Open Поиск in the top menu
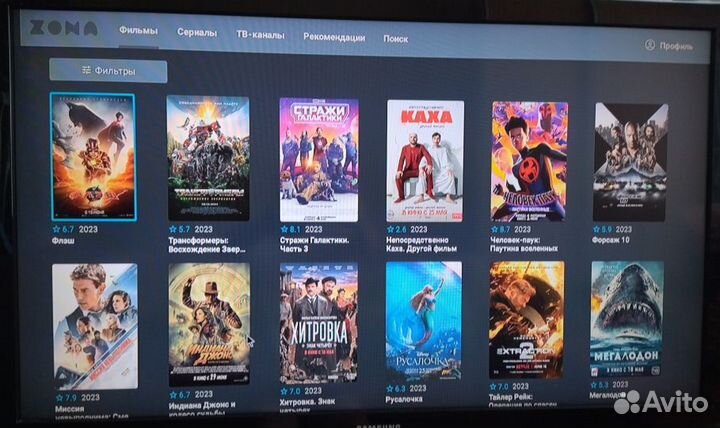Image resolution: width=720 pixels, height=428 pixels. pyautogui.click(x=395, y=39)
